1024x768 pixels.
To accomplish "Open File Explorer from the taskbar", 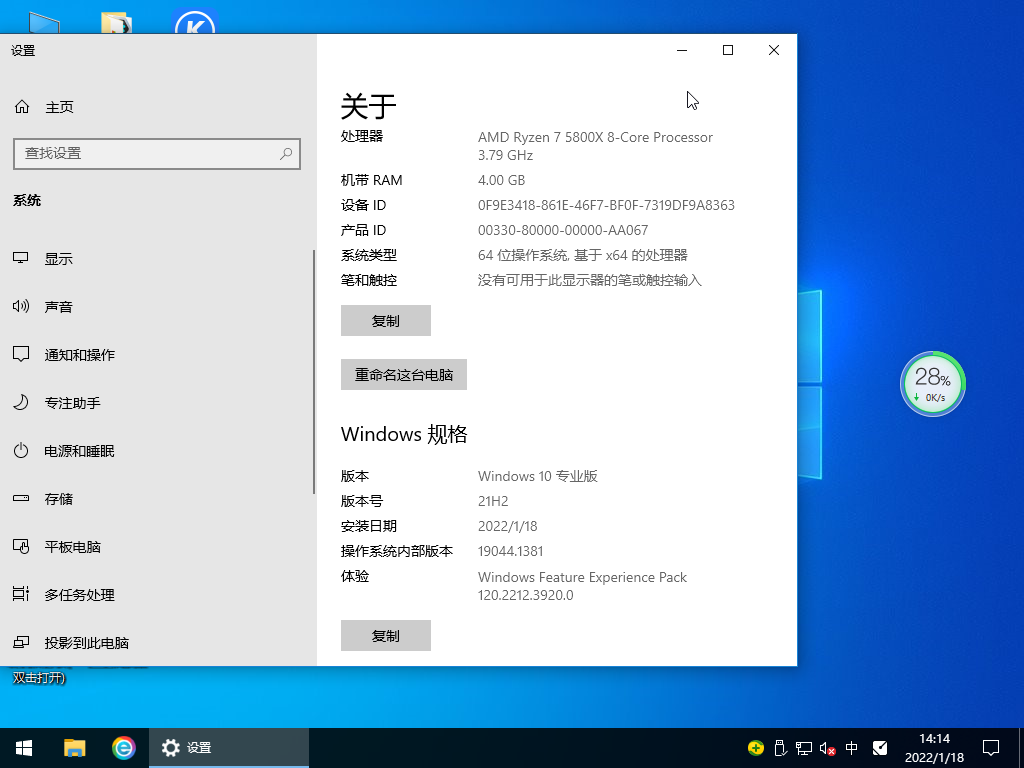I will 74,747.
